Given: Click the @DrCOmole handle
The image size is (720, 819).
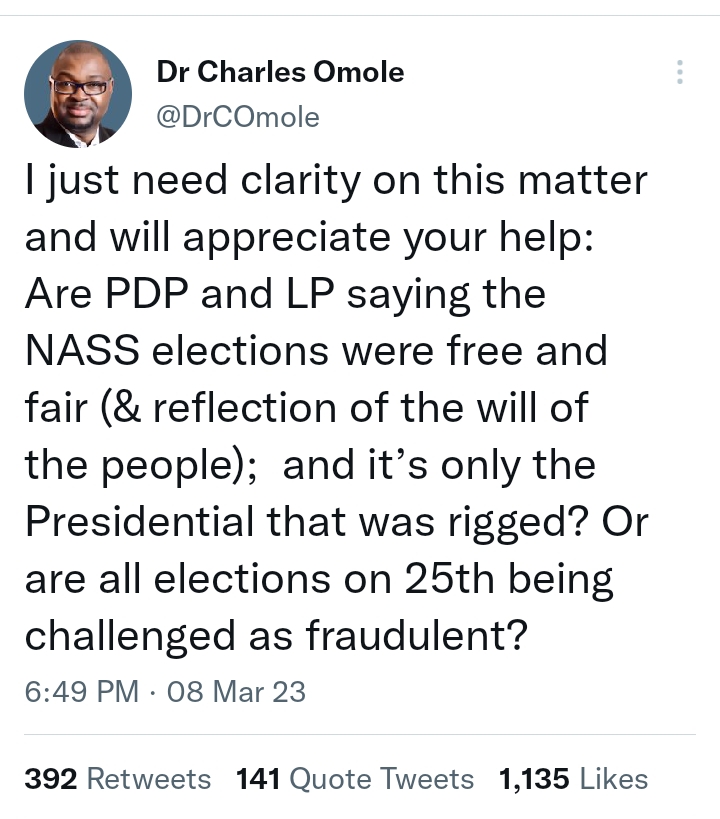Looking at the screenshot, I should 238,117.
